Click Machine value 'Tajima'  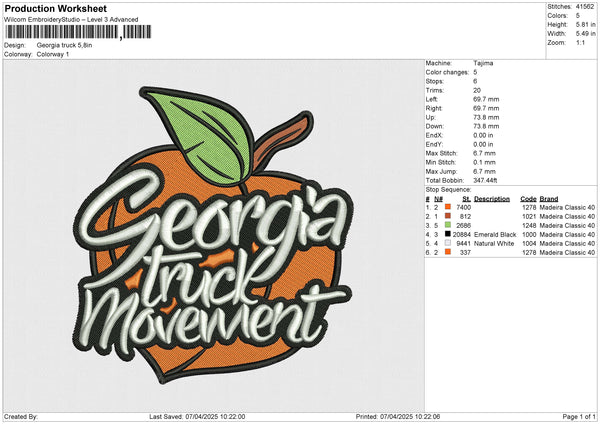(x=483, y=63)
